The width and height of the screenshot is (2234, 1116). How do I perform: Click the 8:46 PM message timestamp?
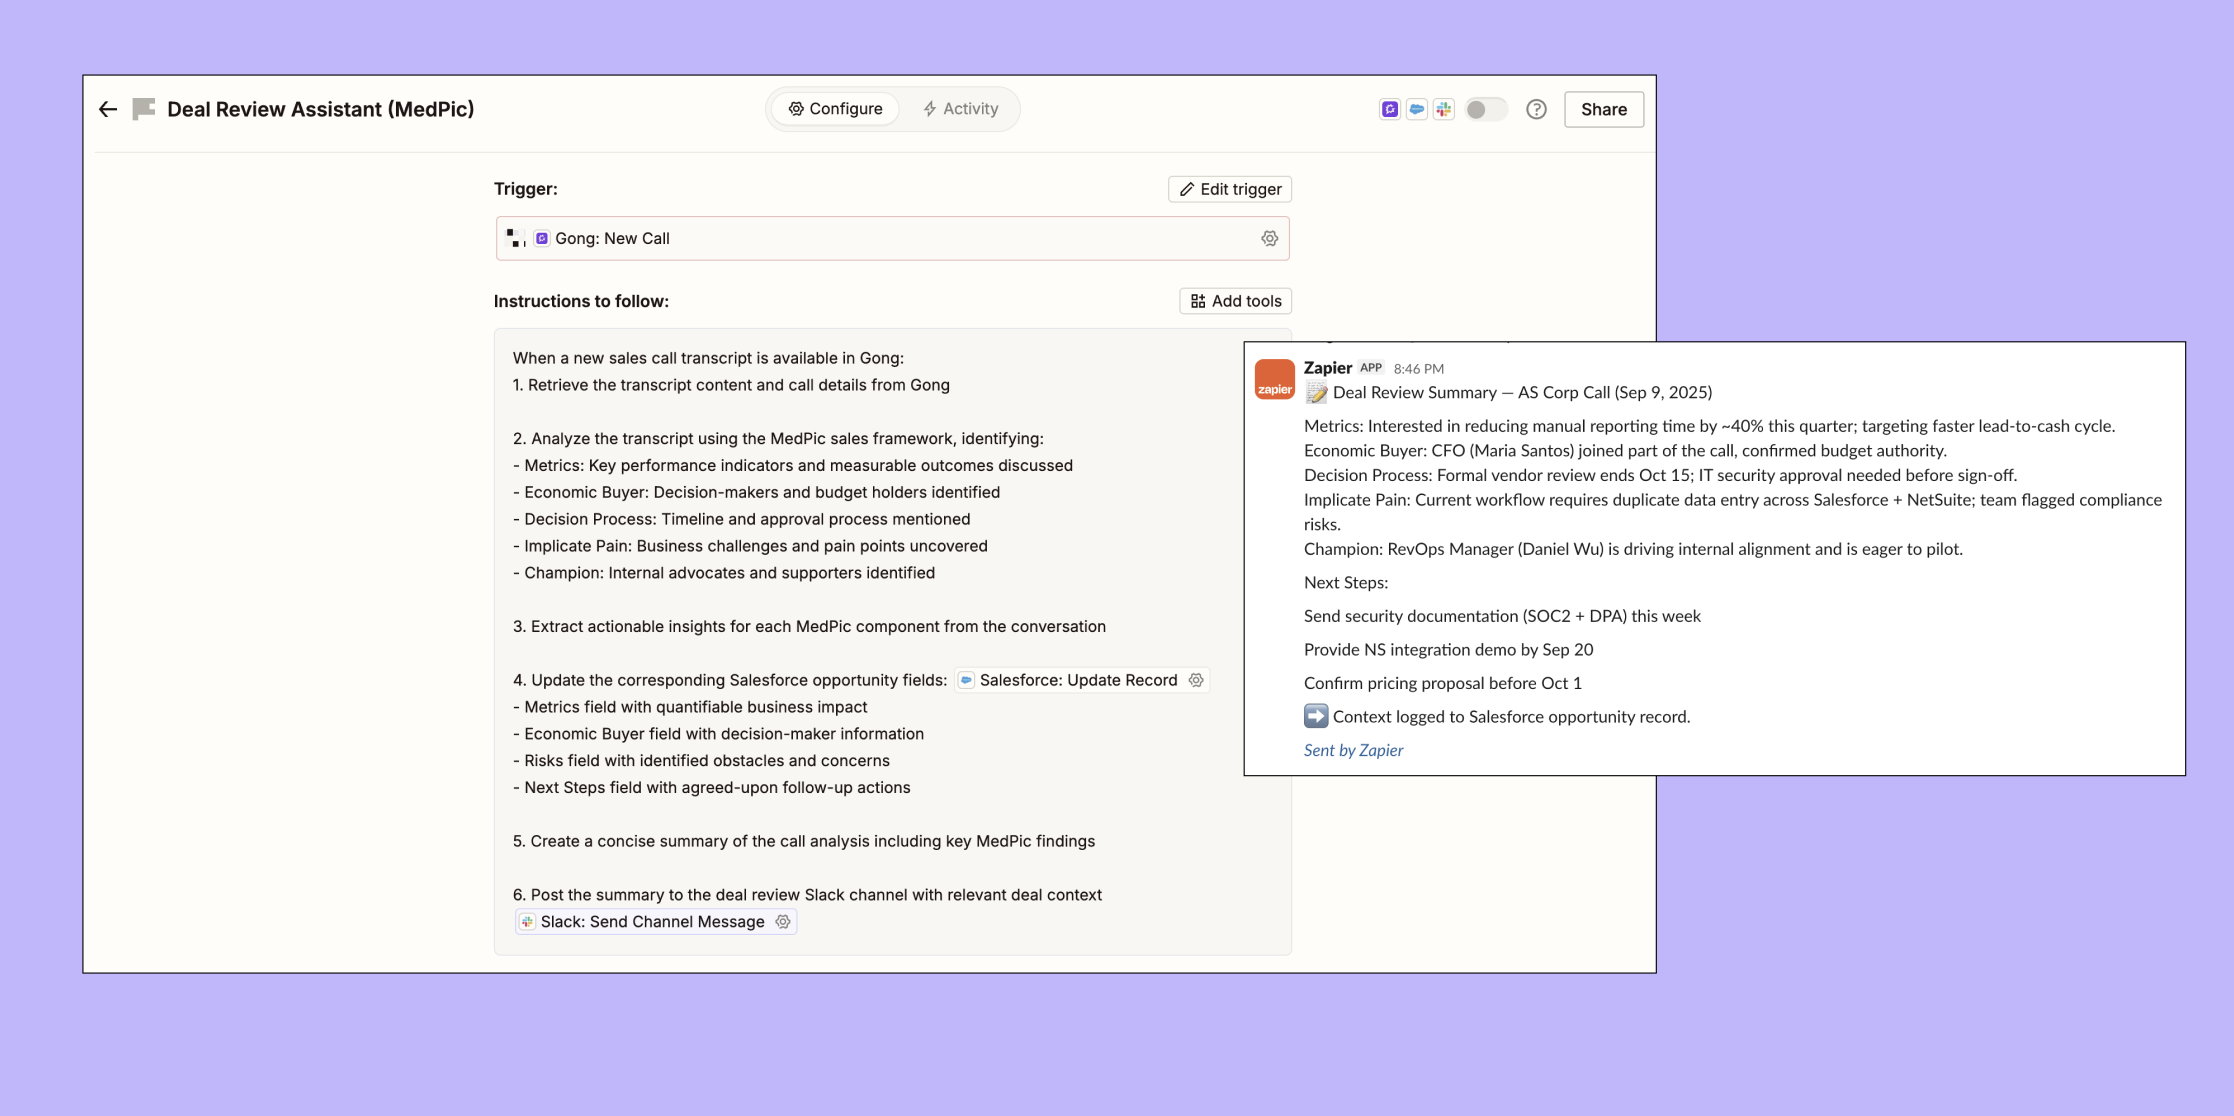click(x=1419, y=369)
